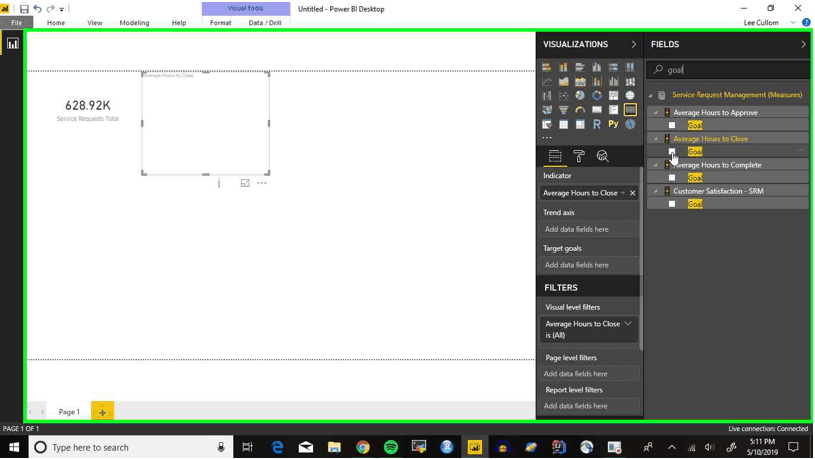Select the highlighted KPI visual
The width and height of the screenshot is (815, 459).
click(630, 110)
